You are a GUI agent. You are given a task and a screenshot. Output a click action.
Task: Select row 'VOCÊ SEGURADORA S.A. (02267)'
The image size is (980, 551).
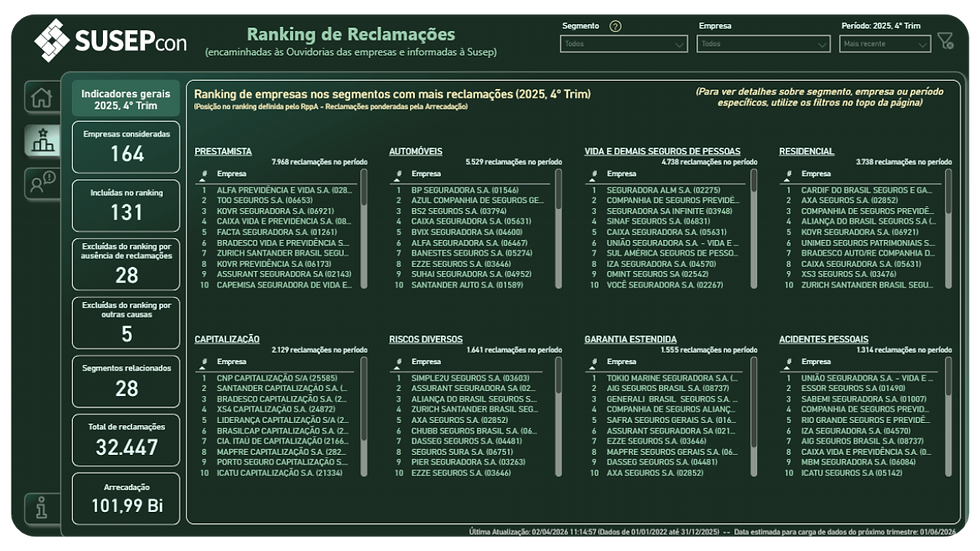coord(667,285)
